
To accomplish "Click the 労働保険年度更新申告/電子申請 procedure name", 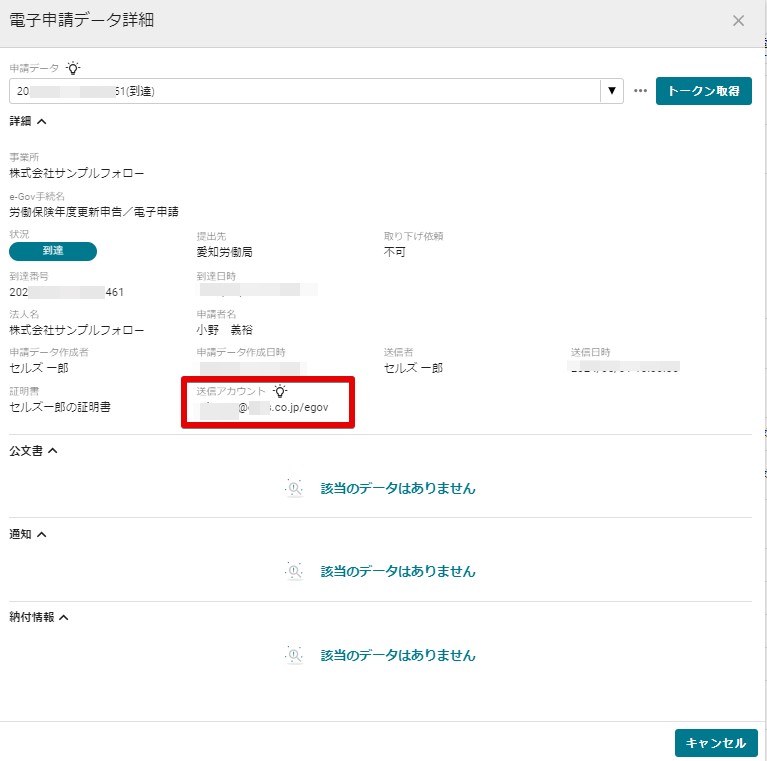I will pyautogui.click(x=94, y=212).
